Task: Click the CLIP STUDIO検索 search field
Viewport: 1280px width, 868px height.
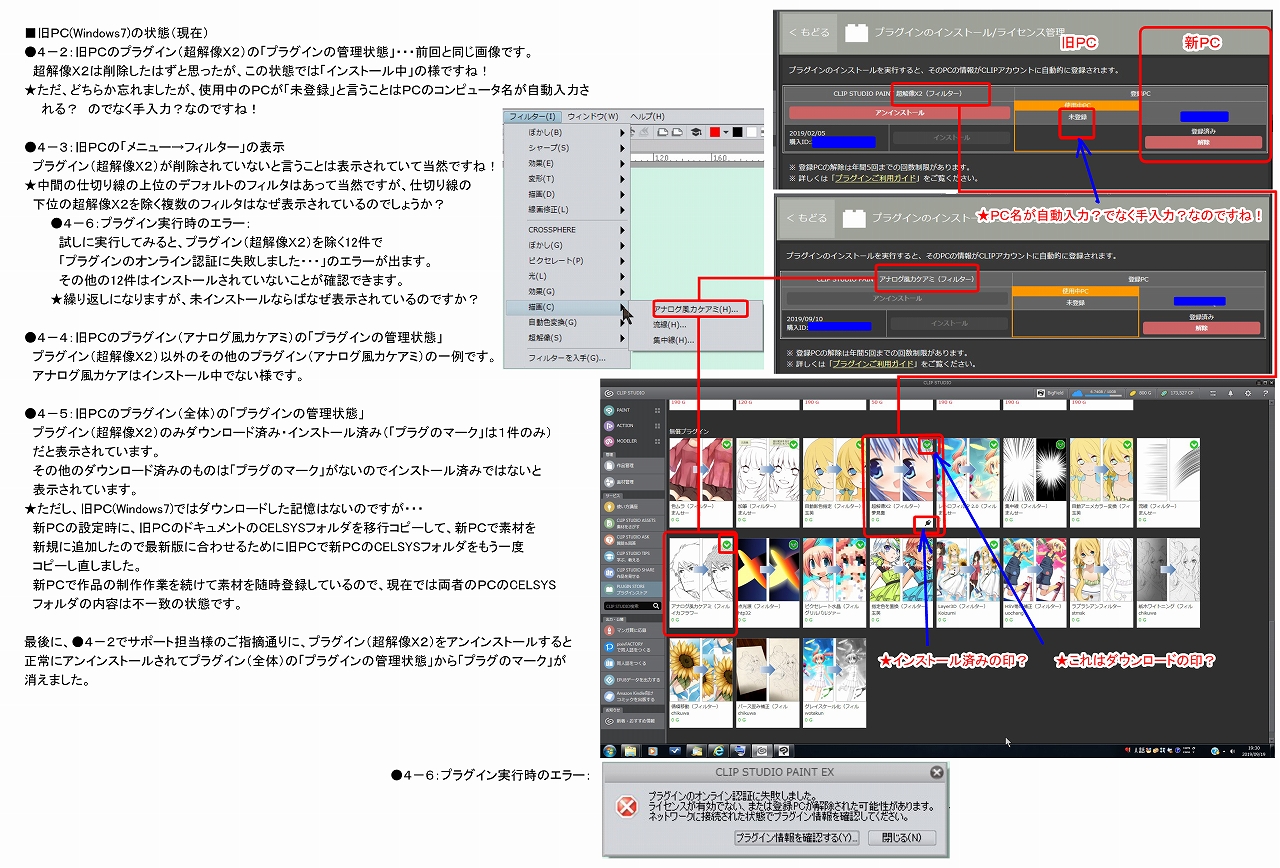Action: click(x=632, y=606)
